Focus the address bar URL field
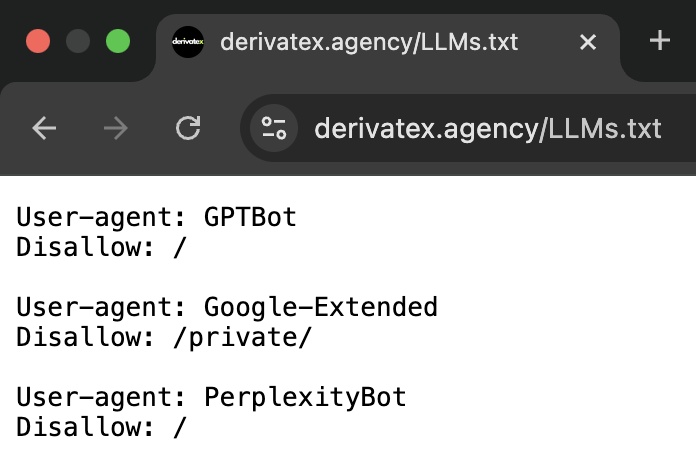The image size is (696, 464). [x=487, y=128]
